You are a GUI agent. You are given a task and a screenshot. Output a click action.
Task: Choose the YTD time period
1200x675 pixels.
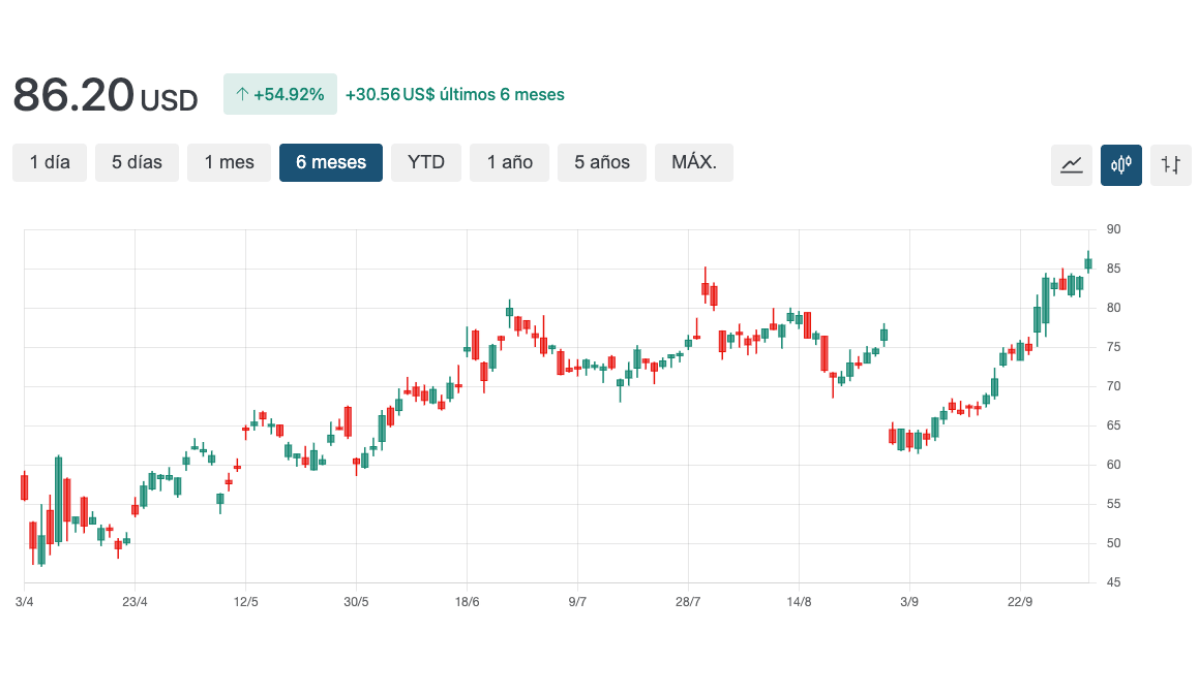426,162
